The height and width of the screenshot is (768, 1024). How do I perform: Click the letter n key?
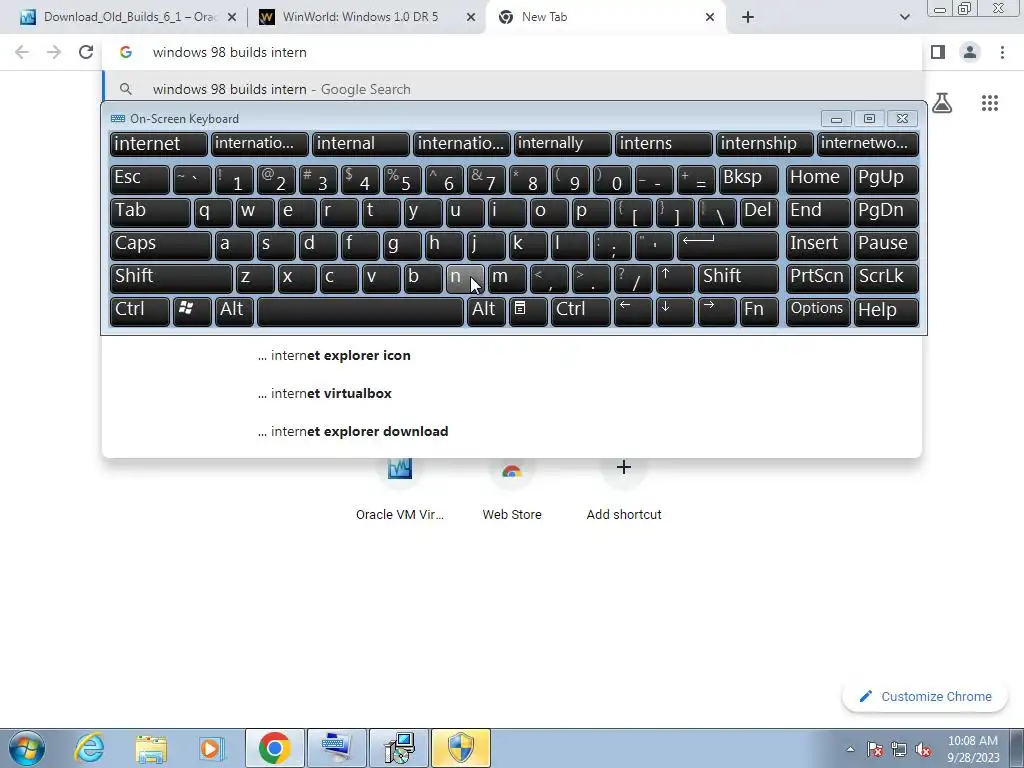tap(465, 278)
